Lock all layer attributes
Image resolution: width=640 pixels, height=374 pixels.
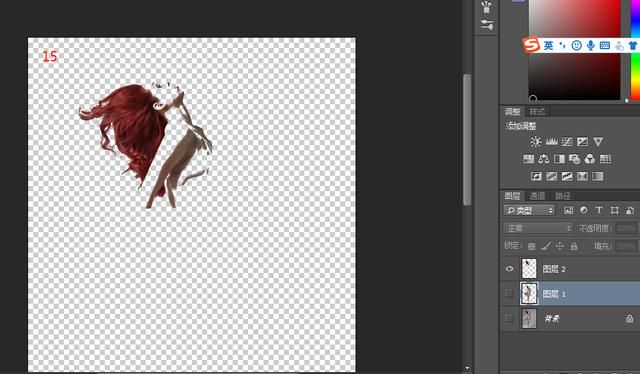click(x=574, y=246)
